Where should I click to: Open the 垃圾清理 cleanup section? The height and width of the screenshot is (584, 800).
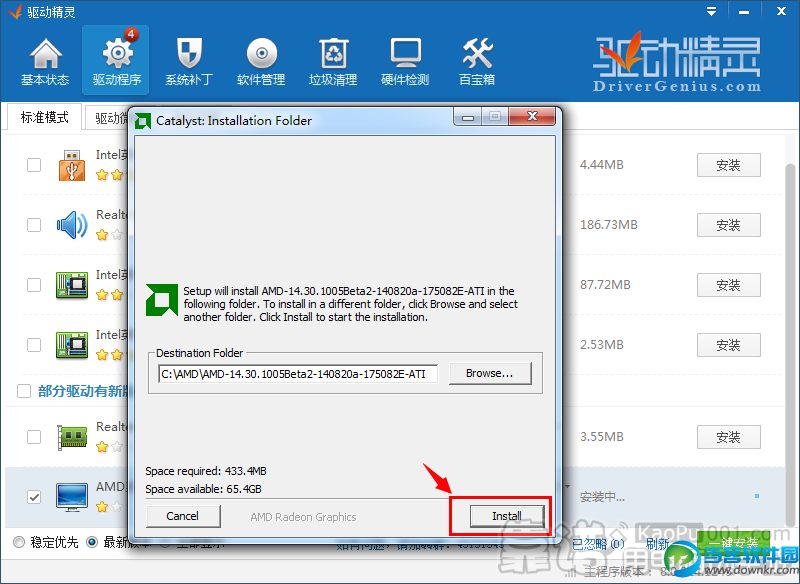pyautogui.click(x=333, y=61)
